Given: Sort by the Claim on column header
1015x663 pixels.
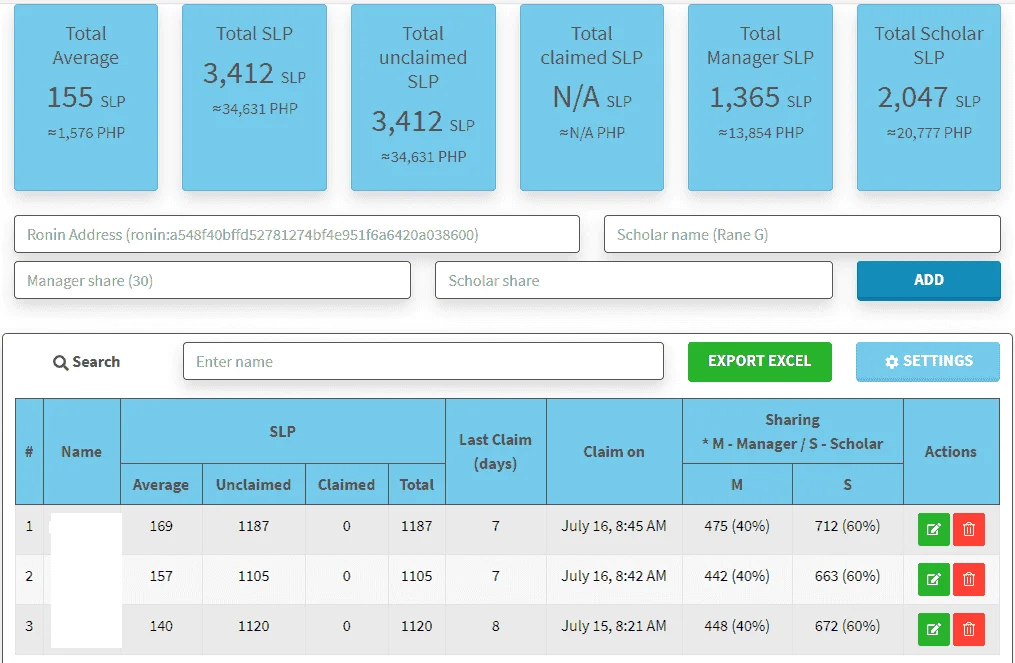Looking at the screenshot, I should coord(614,451).
